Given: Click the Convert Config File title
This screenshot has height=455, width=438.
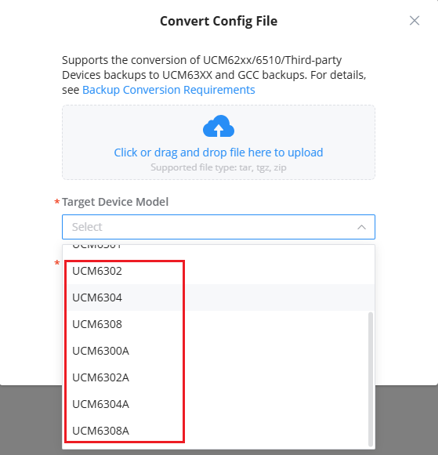Looking at the screenshot, I should click(x=218, y=21).
